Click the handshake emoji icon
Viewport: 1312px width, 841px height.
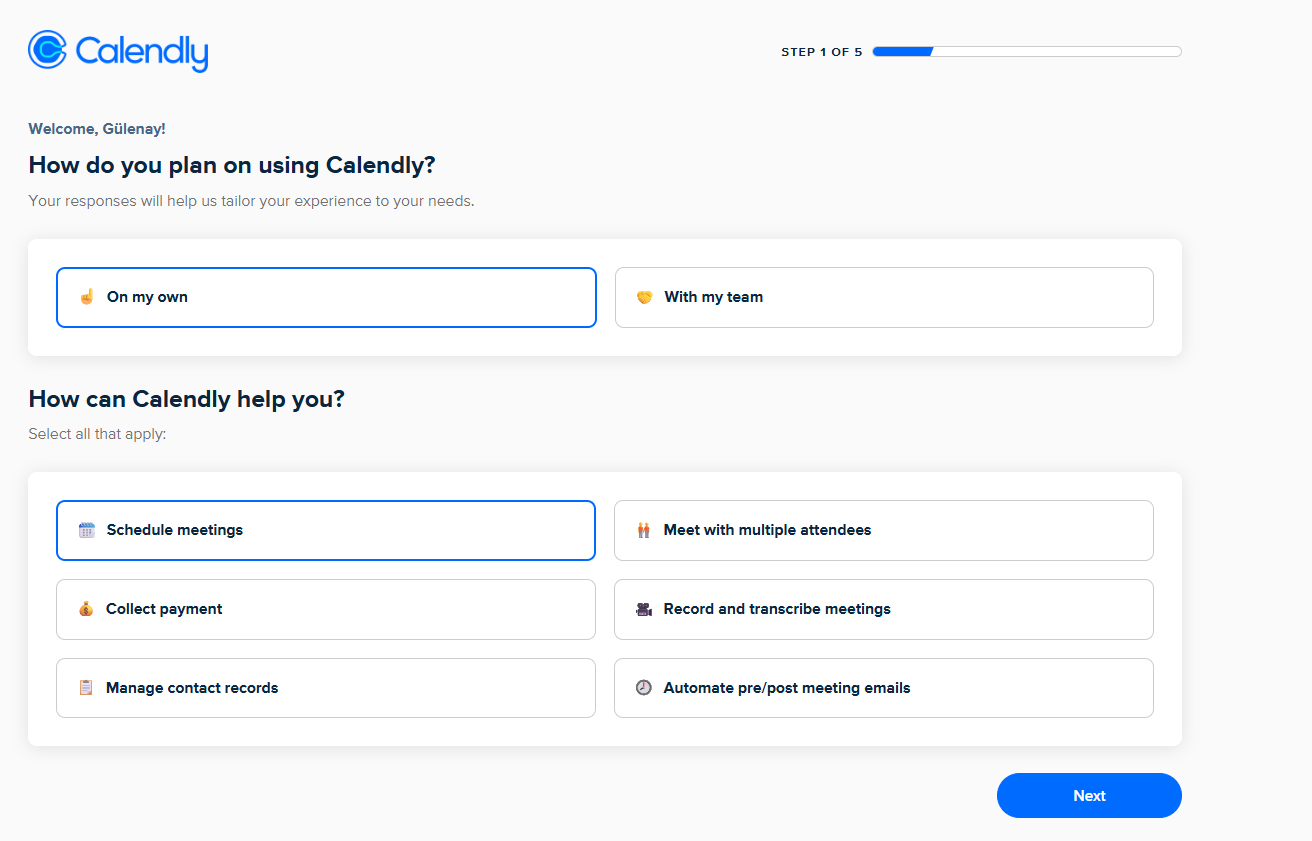(644, 297)
